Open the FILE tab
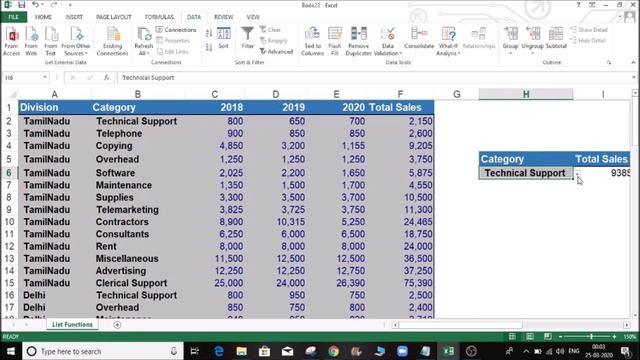This screenshot has width=640, height=360. click(x=13, y=17)
